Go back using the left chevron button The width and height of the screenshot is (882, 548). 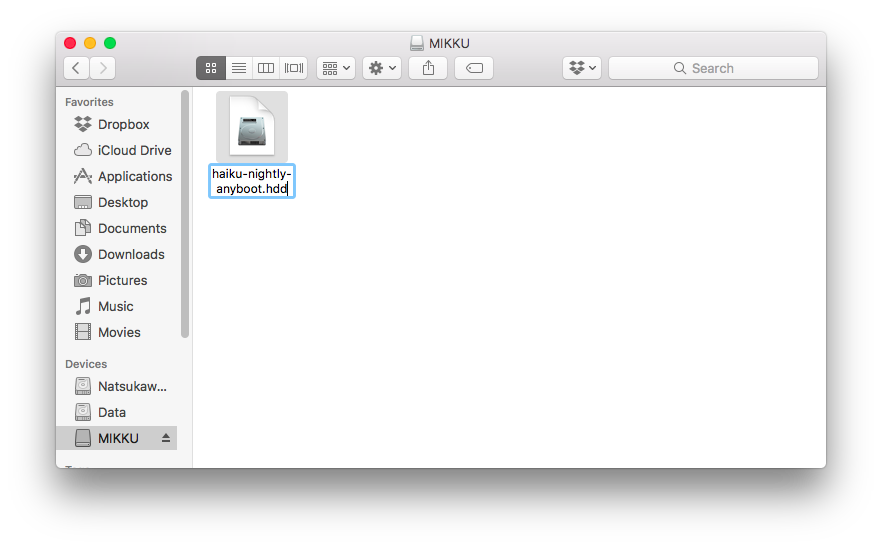[77, 68]
